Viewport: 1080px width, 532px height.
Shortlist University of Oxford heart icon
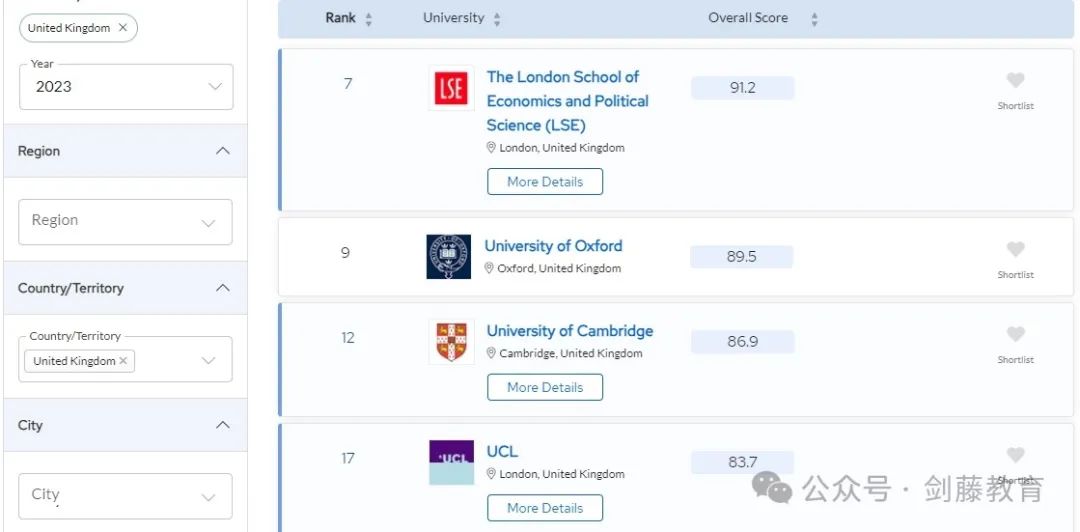[1015, 250]
